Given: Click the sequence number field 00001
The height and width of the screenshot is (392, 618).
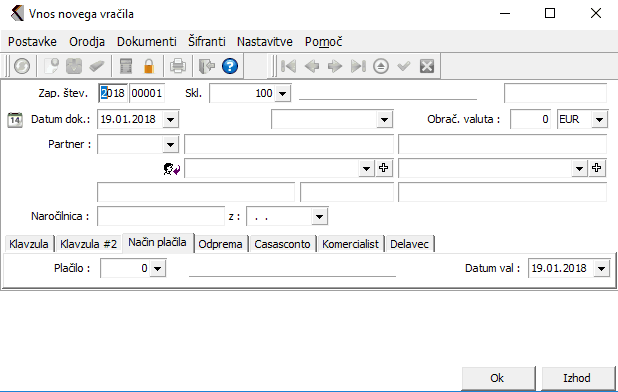Looking at the screenshot, I should click(147, 94).
